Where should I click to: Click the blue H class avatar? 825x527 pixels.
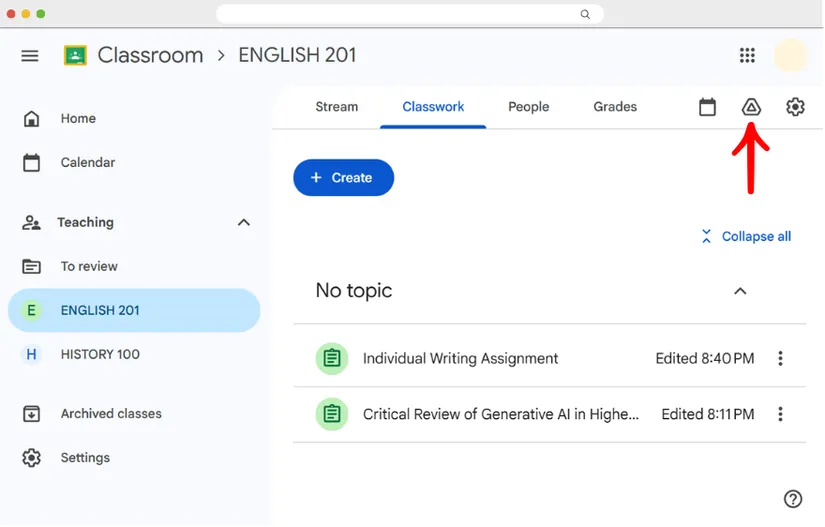point(32,354)
